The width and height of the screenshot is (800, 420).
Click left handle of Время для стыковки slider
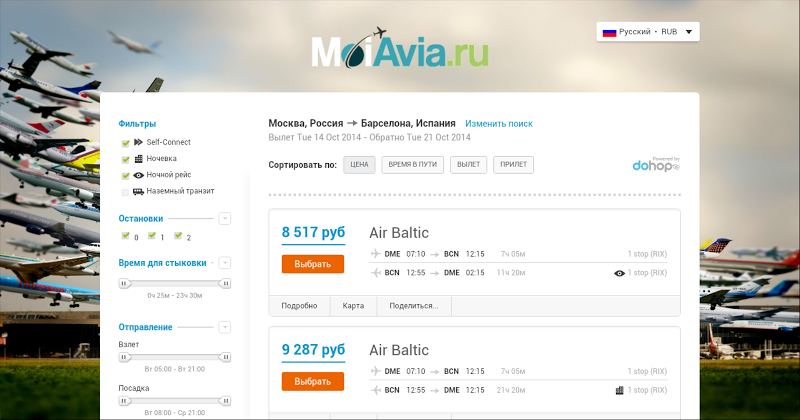click(x=125, y=283)
